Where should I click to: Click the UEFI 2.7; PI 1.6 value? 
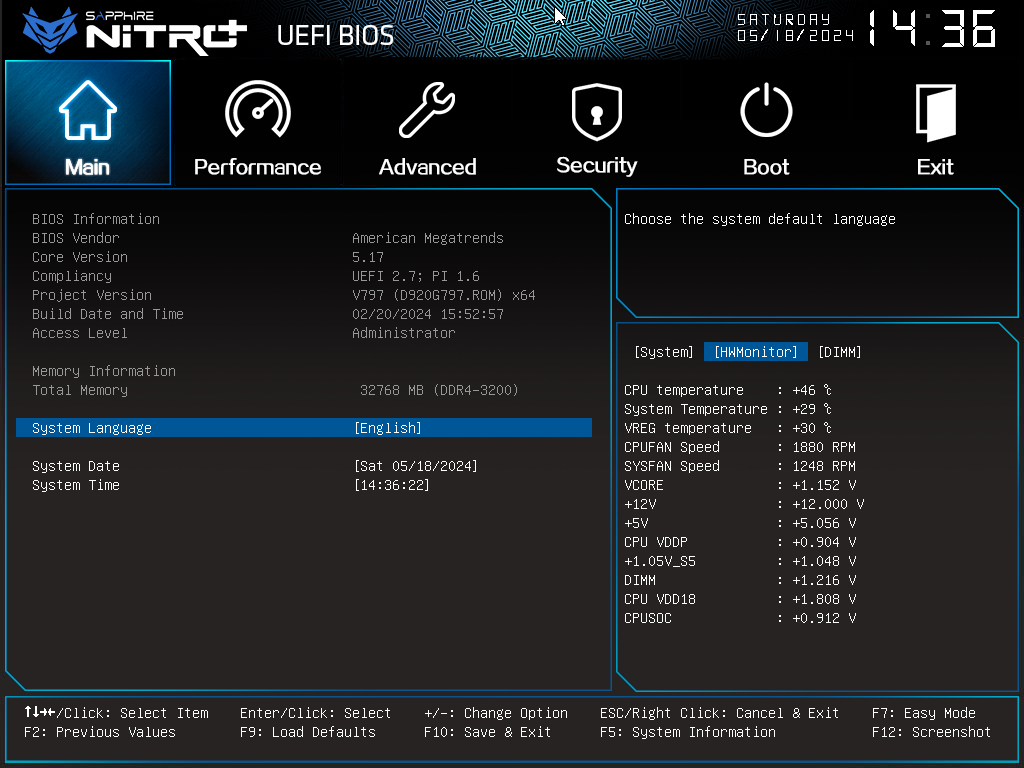click(x=415, y=276)
